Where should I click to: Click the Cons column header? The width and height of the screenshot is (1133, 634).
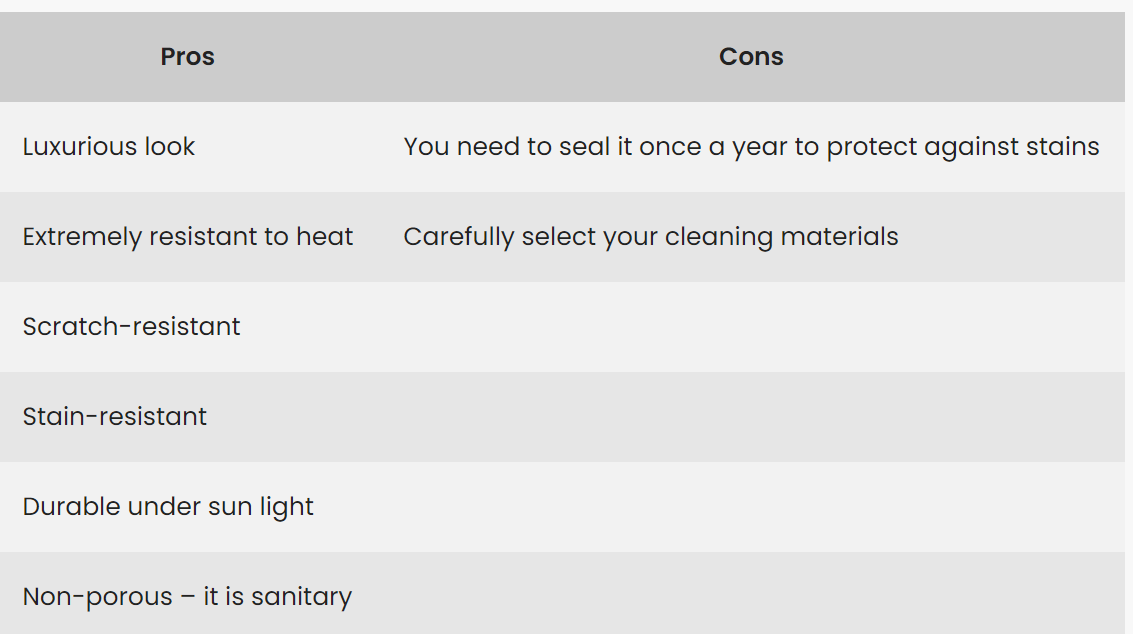pyautogui.click(x=751, y=57)
